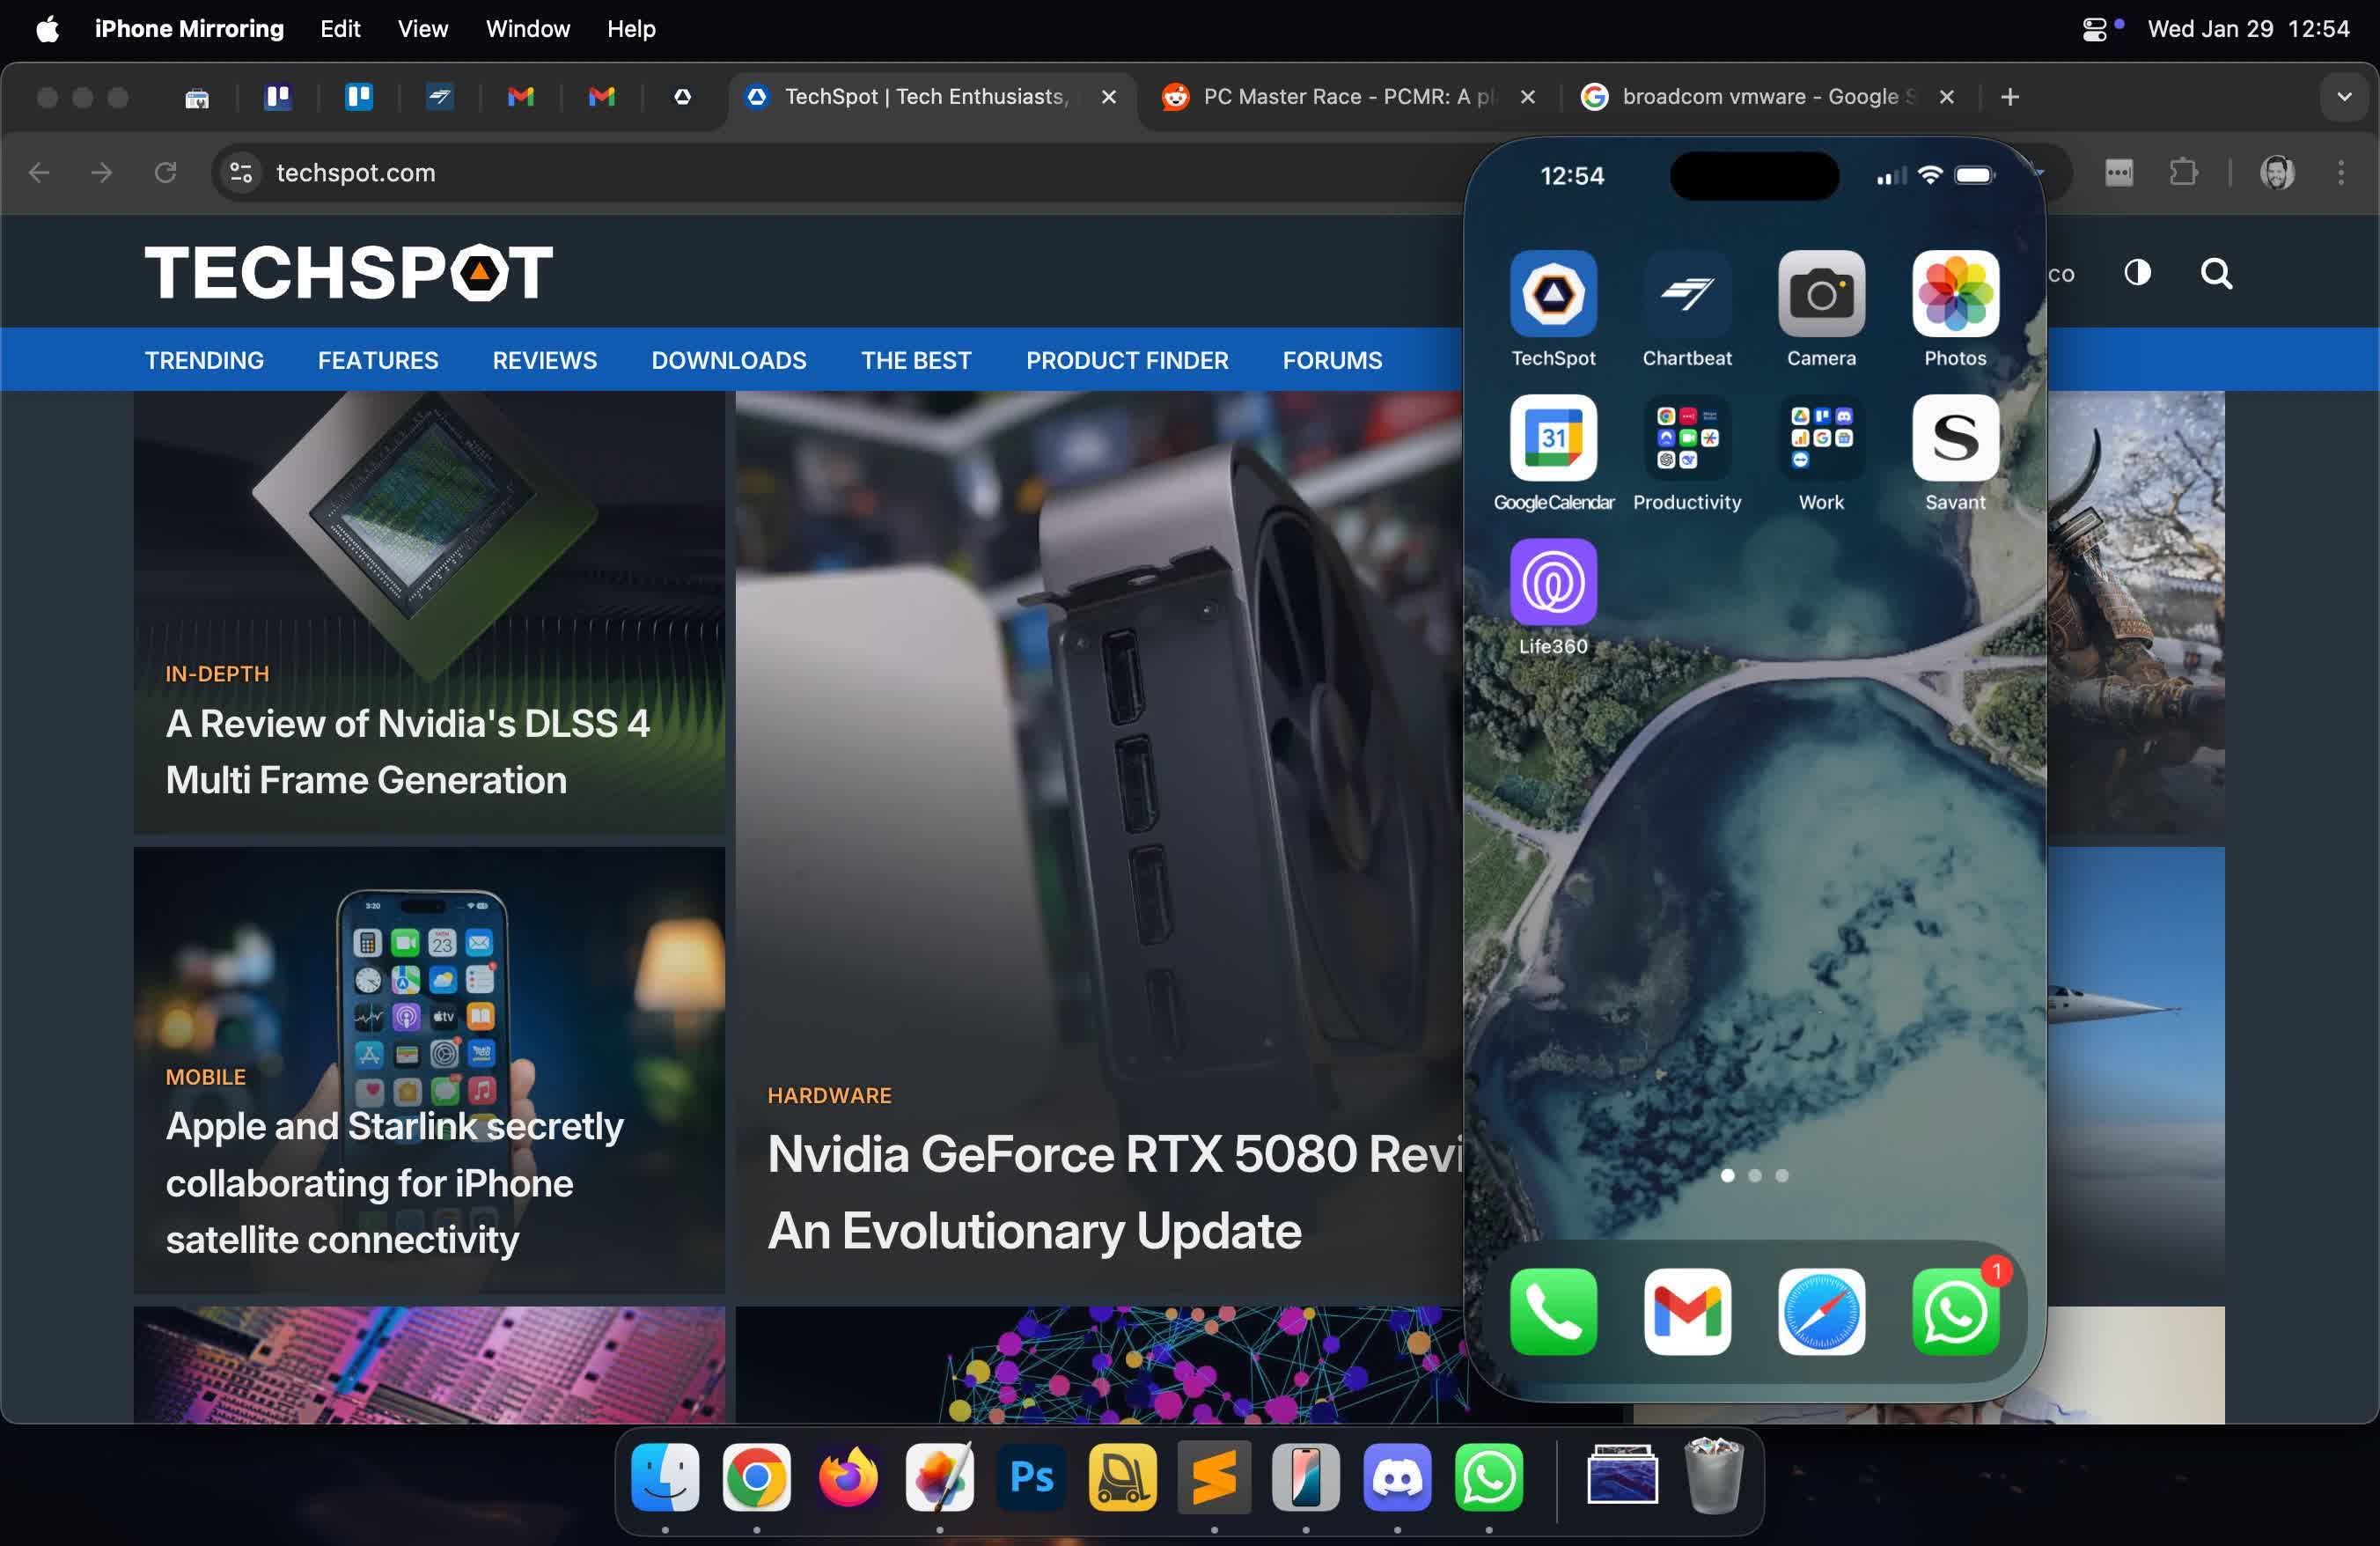2380x1546 pixels.
Task: Open the FEATURES section
Action: [378, 360]
